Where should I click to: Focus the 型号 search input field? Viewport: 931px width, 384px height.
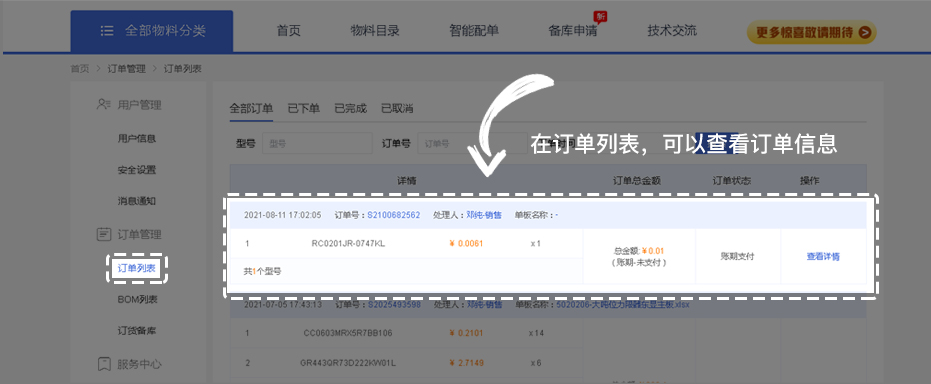point(317,143)
